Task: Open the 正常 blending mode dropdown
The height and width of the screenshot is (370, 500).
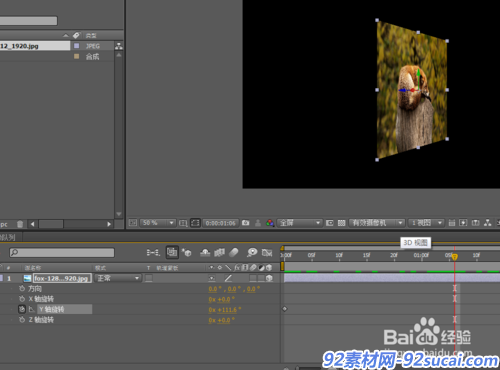Action: point(118,278)
